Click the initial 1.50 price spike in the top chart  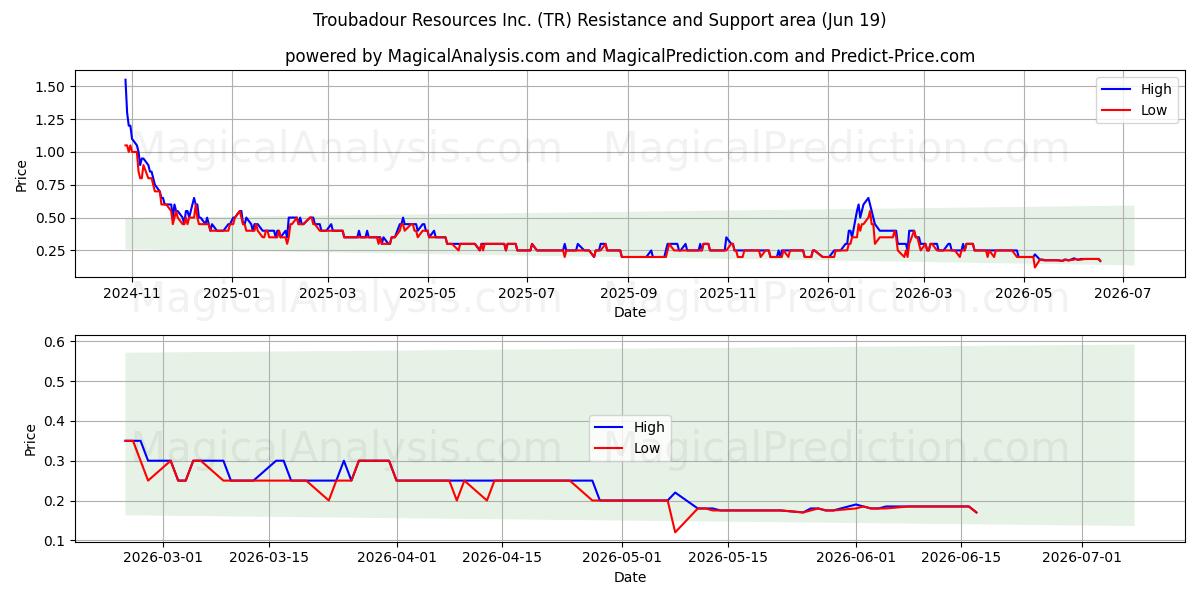[125, 80]
